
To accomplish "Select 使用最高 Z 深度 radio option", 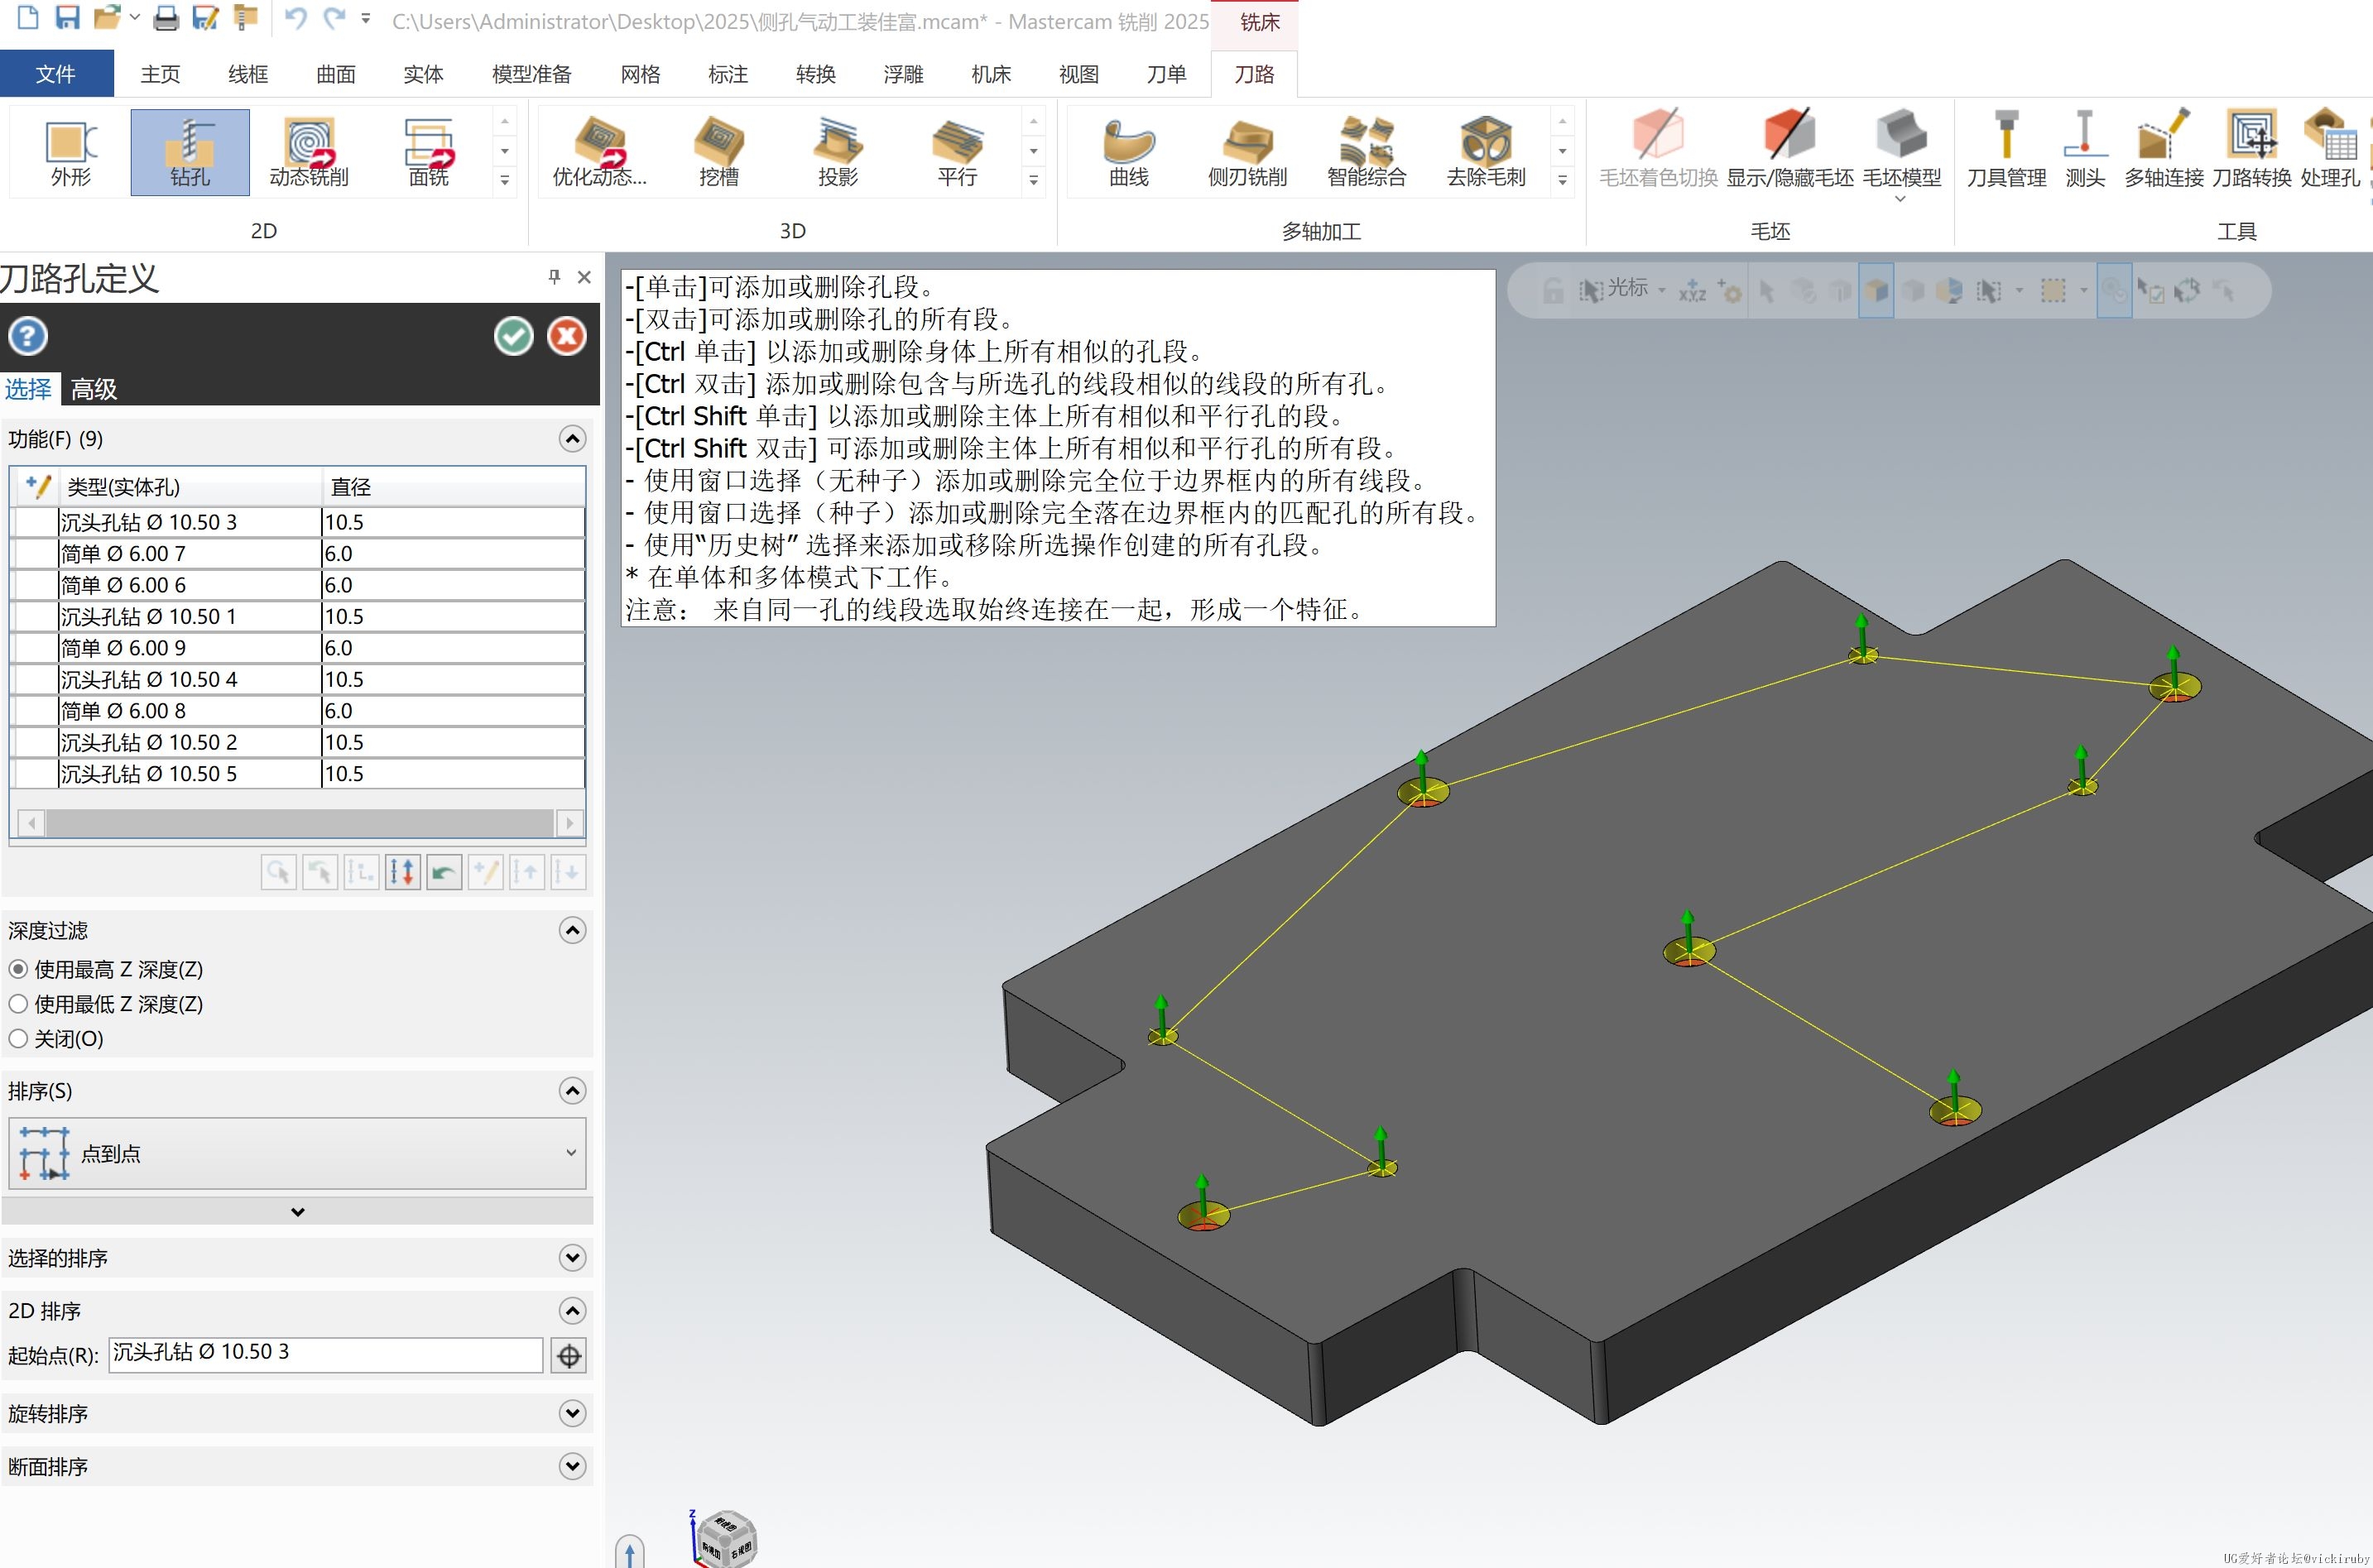I will (18, 969).
